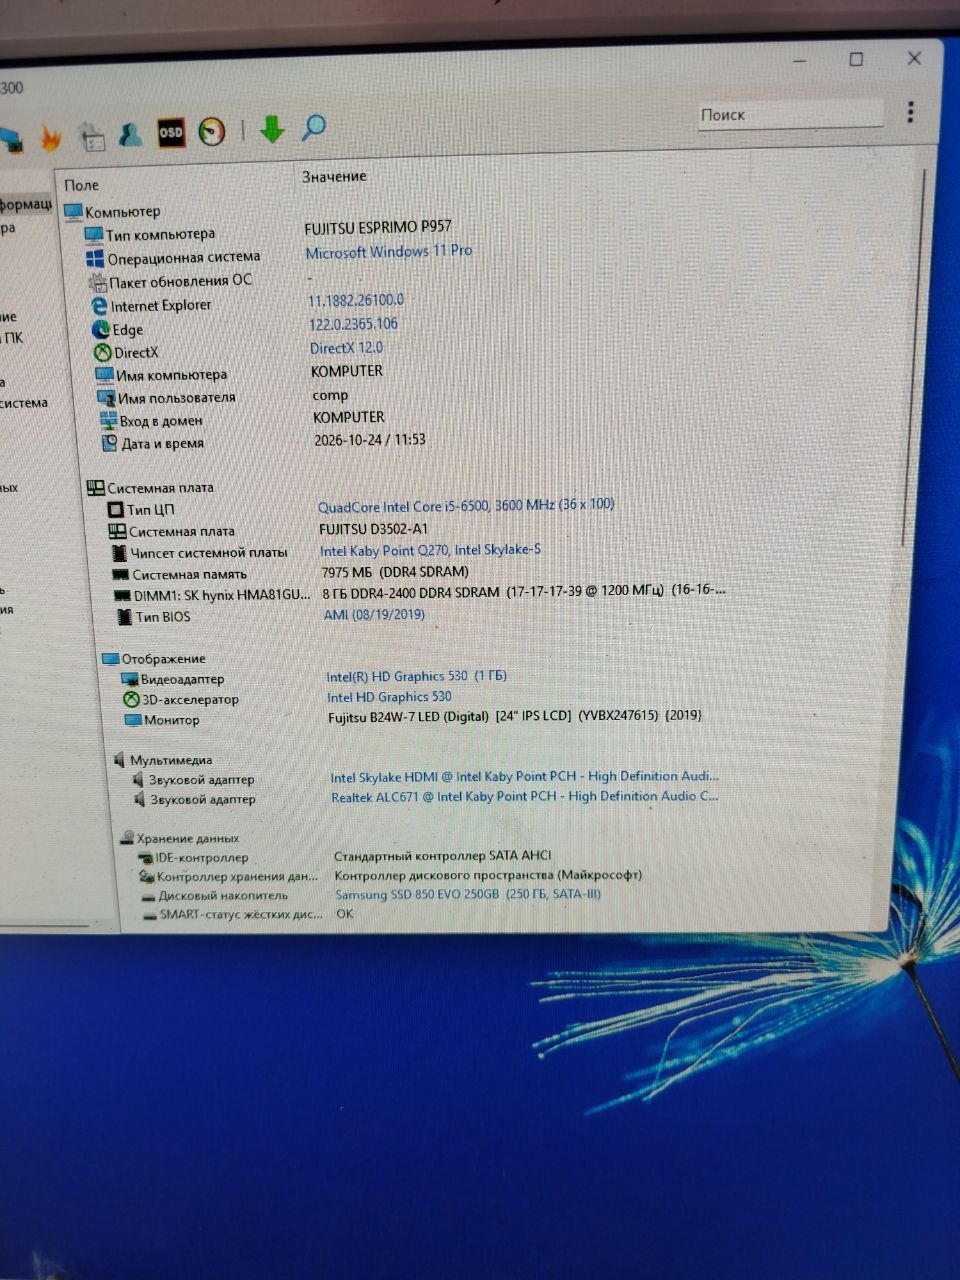Click the 7975 МБ (DDR4 SDRAM) value
The image size is (960, 1280).
tap(395, 572)
